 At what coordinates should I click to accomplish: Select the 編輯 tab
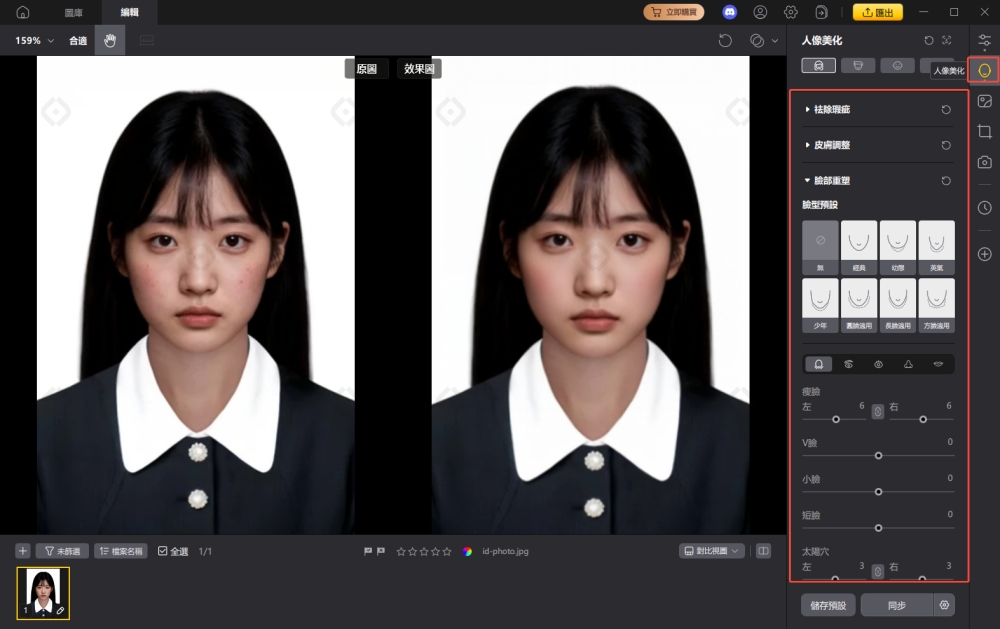coord(130,12)
